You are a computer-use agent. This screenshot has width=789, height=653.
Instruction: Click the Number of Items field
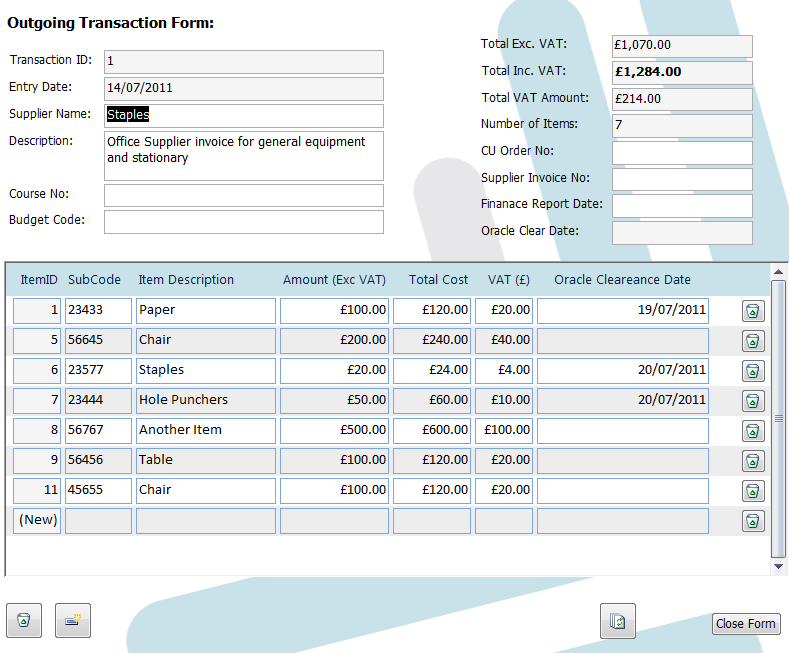click(x=682, y=125)
